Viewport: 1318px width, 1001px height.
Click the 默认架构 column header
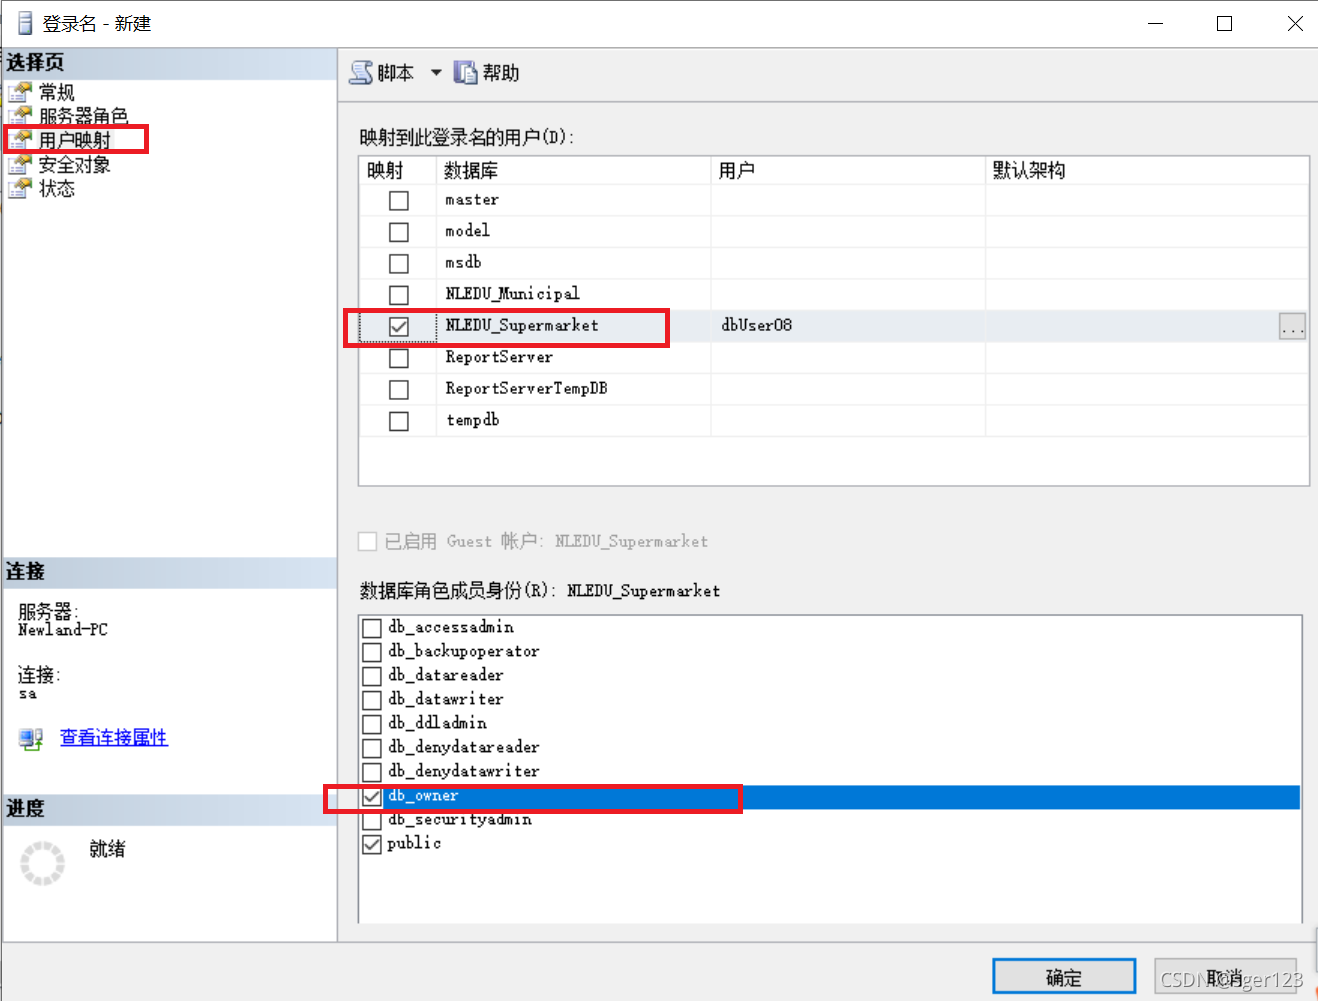point(1147,170)
